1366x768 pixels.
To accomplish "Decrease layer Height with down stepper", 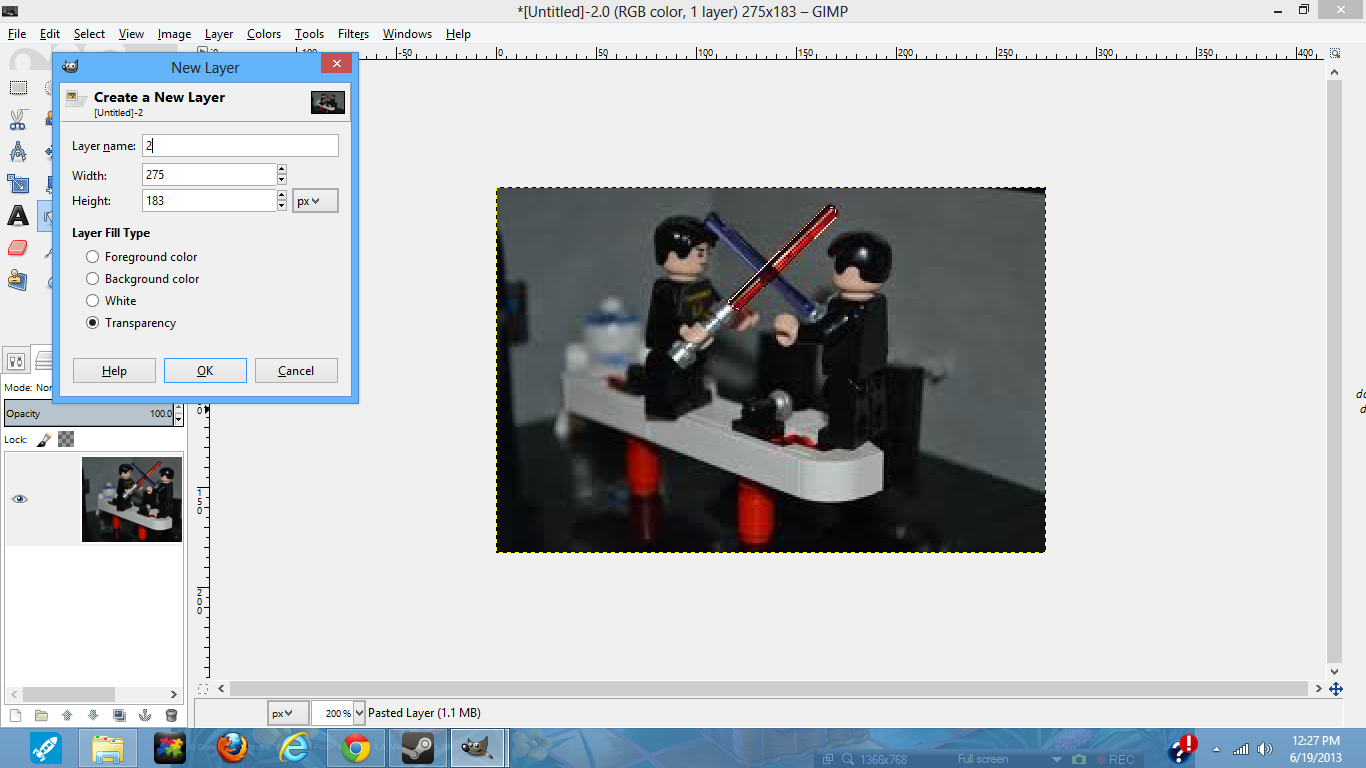I will 282,207.
